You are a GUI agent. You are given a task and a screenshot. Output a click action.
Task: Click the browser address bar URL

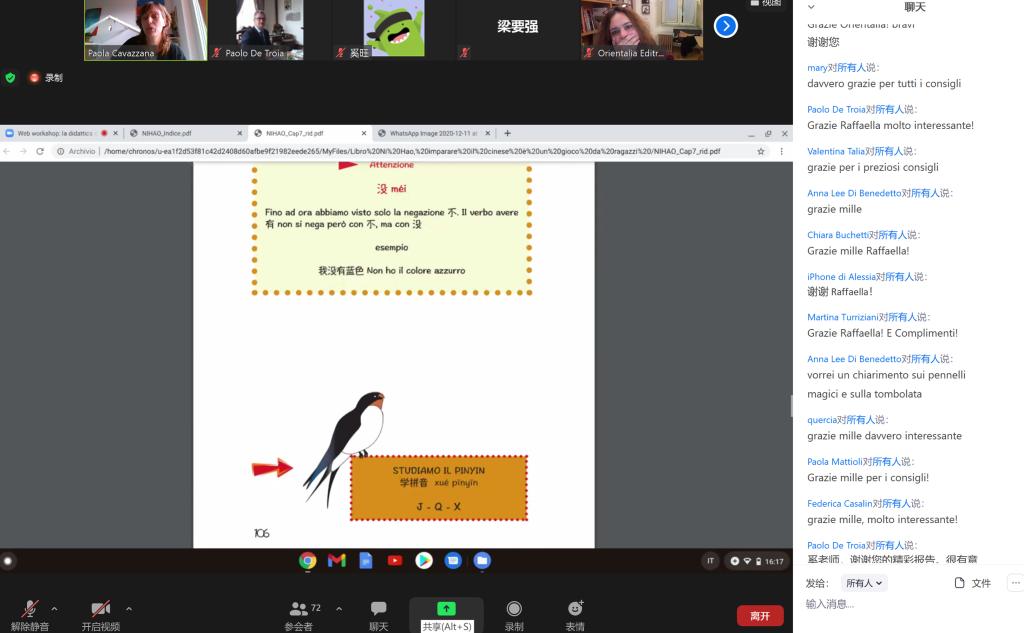[x=411, y=151]
